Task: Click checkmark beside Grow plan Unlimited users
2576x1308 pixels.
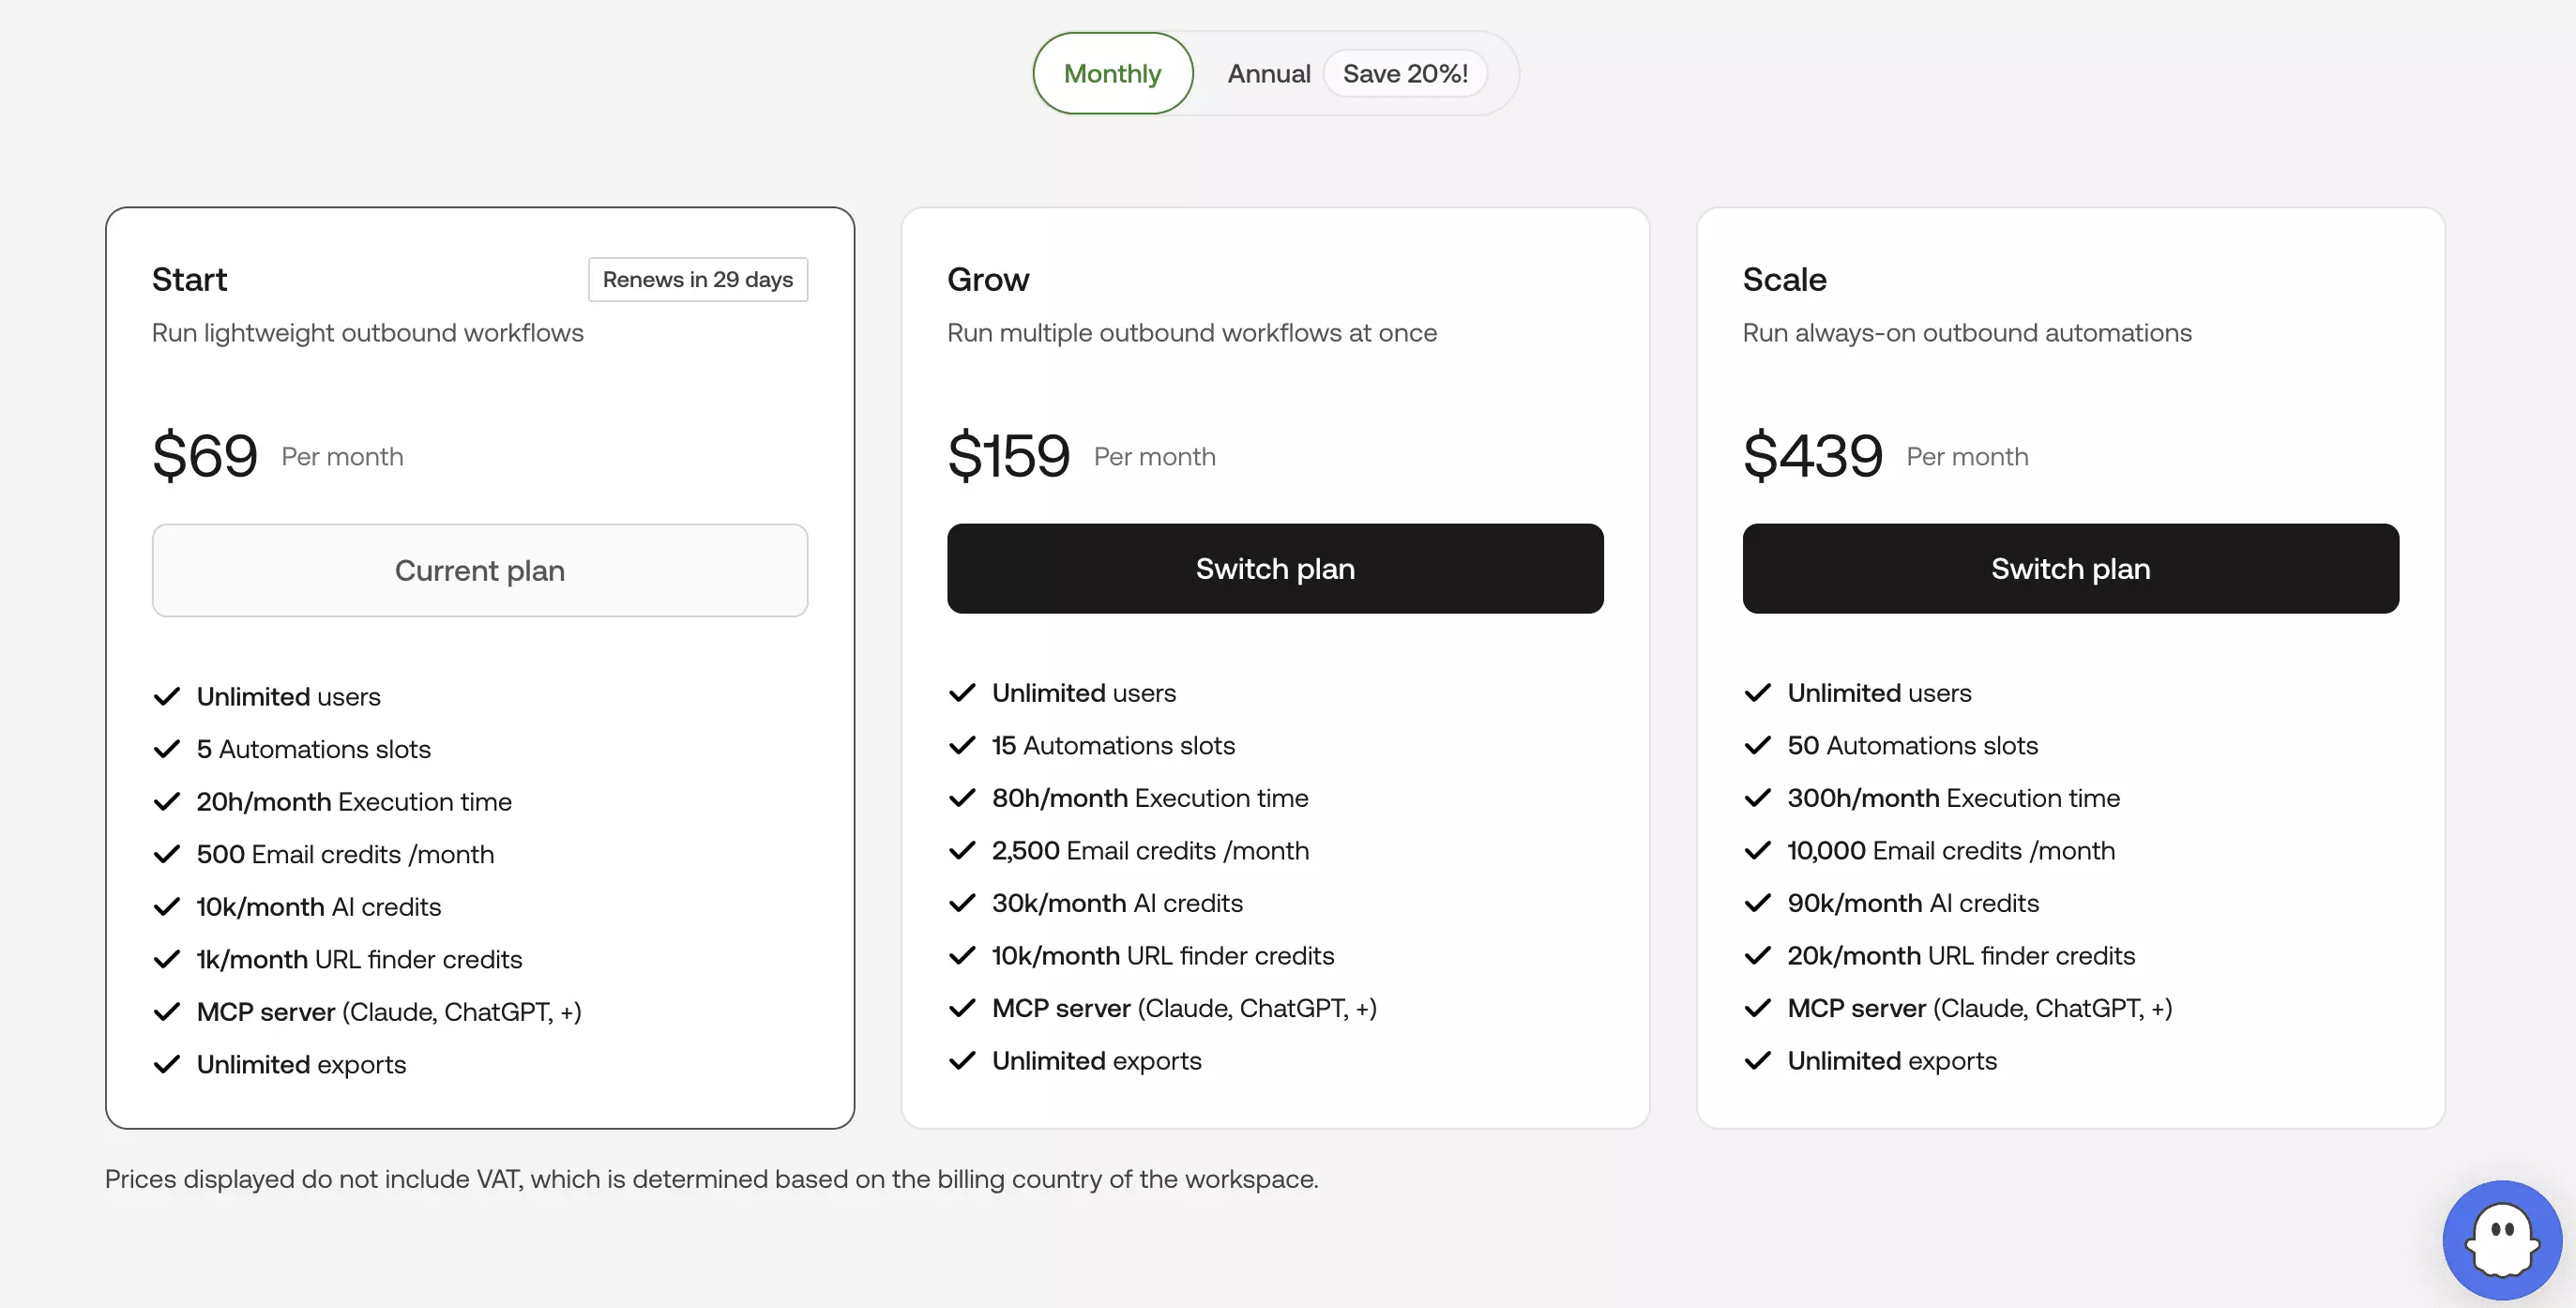Action: pyautogui.click(x=962, y=692)
